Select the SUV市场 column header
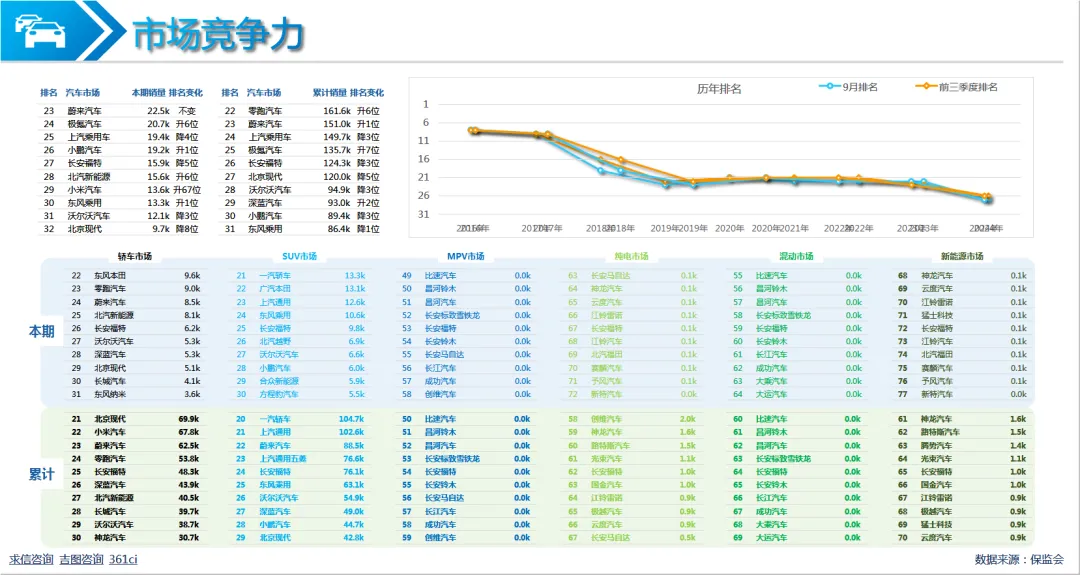 point(300,256)
